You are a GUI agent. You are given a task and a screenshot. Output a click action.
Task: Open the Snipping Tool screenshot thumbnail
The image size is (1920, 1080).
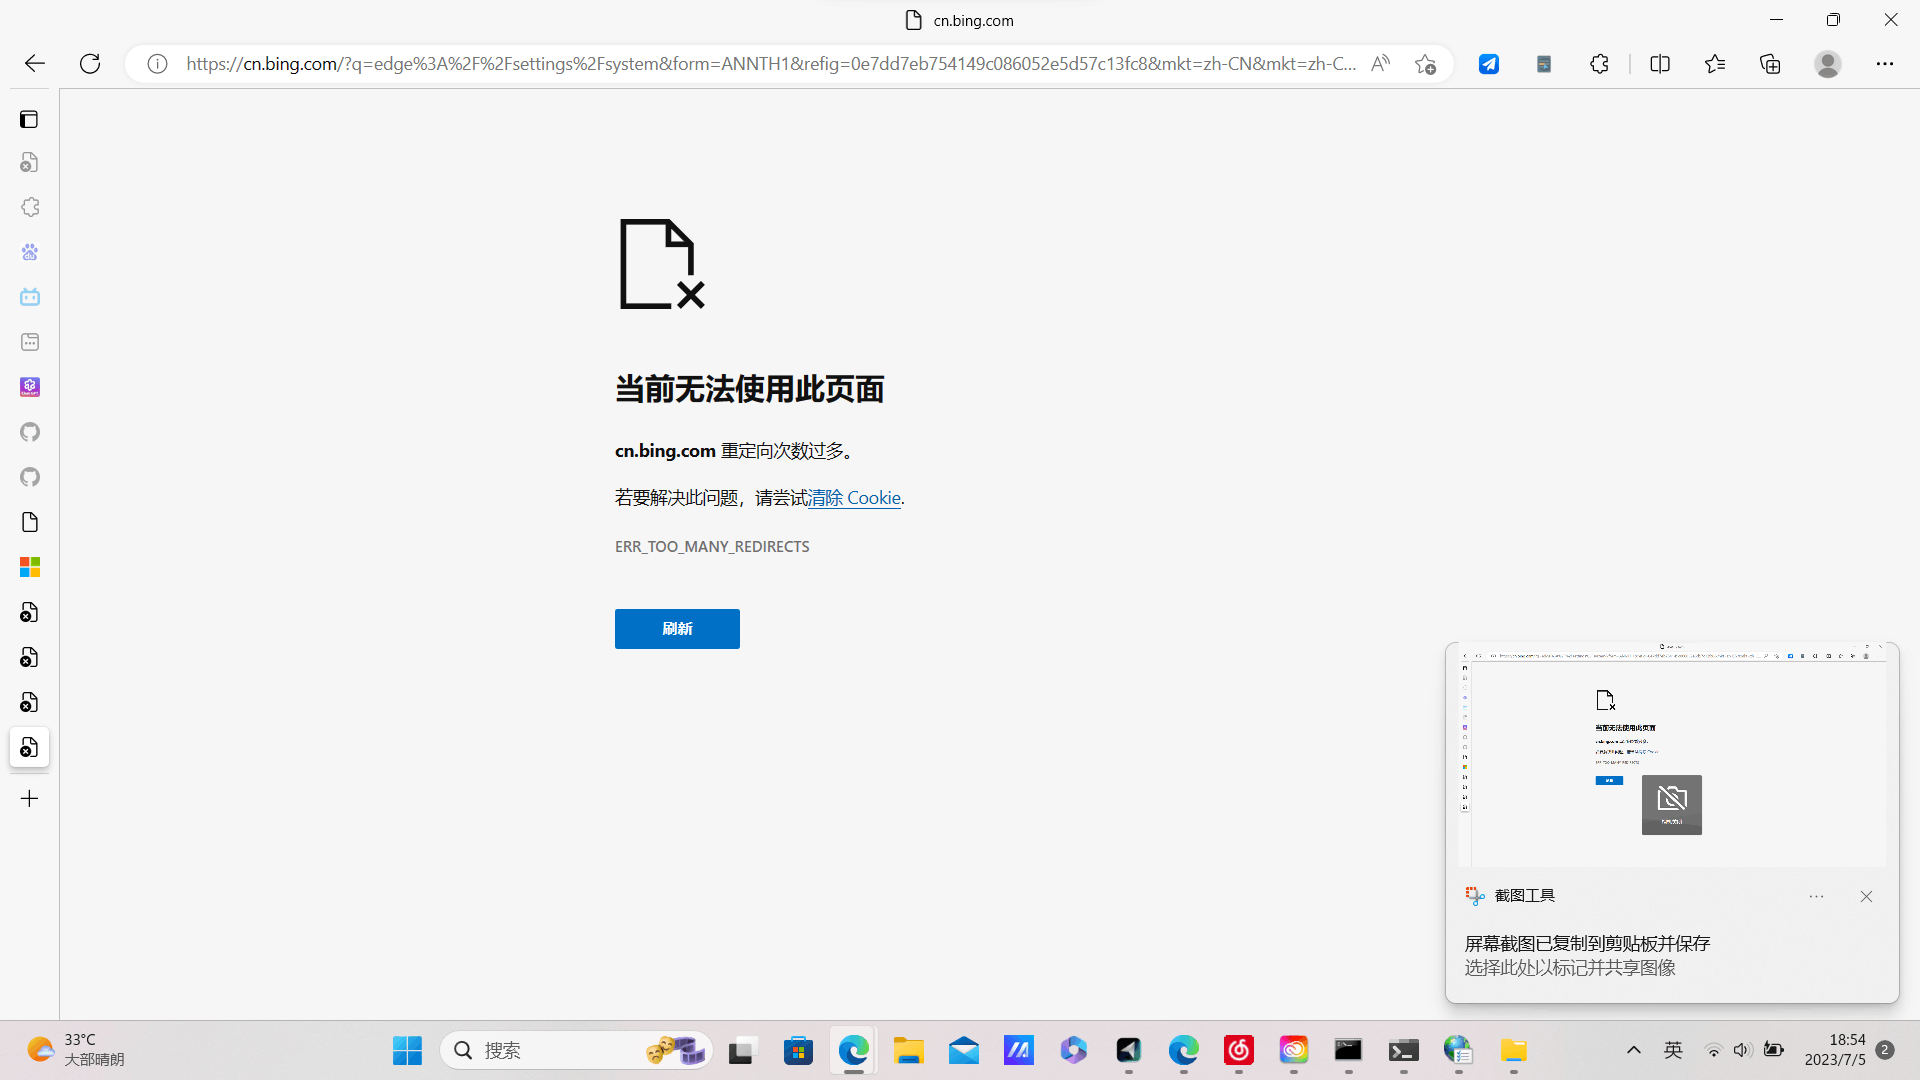(1672, 755)
